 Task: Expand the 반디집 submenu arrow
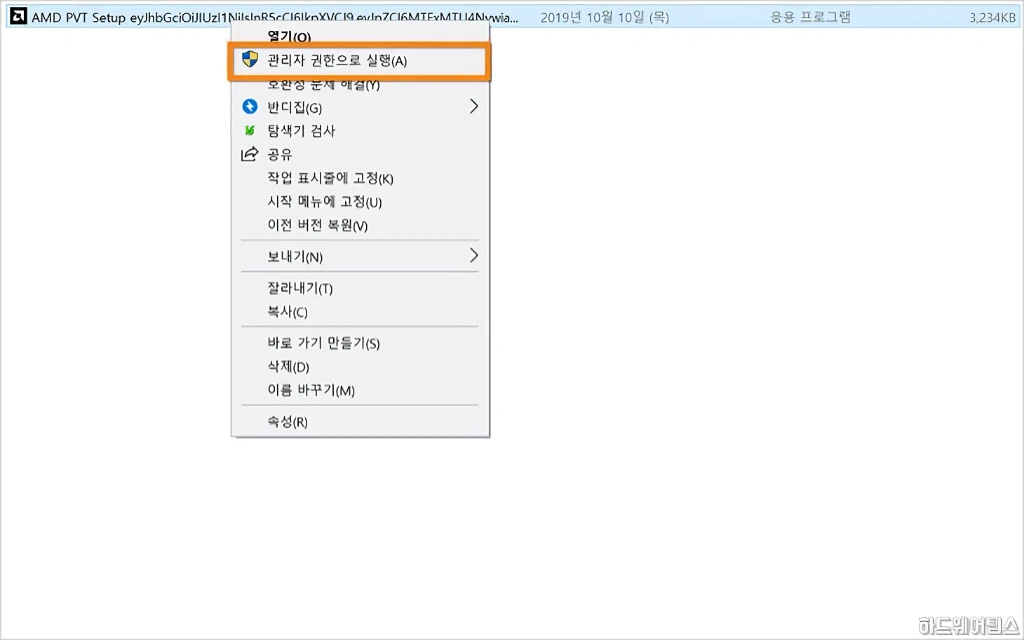pyautogui.click(x=474, y=106)
